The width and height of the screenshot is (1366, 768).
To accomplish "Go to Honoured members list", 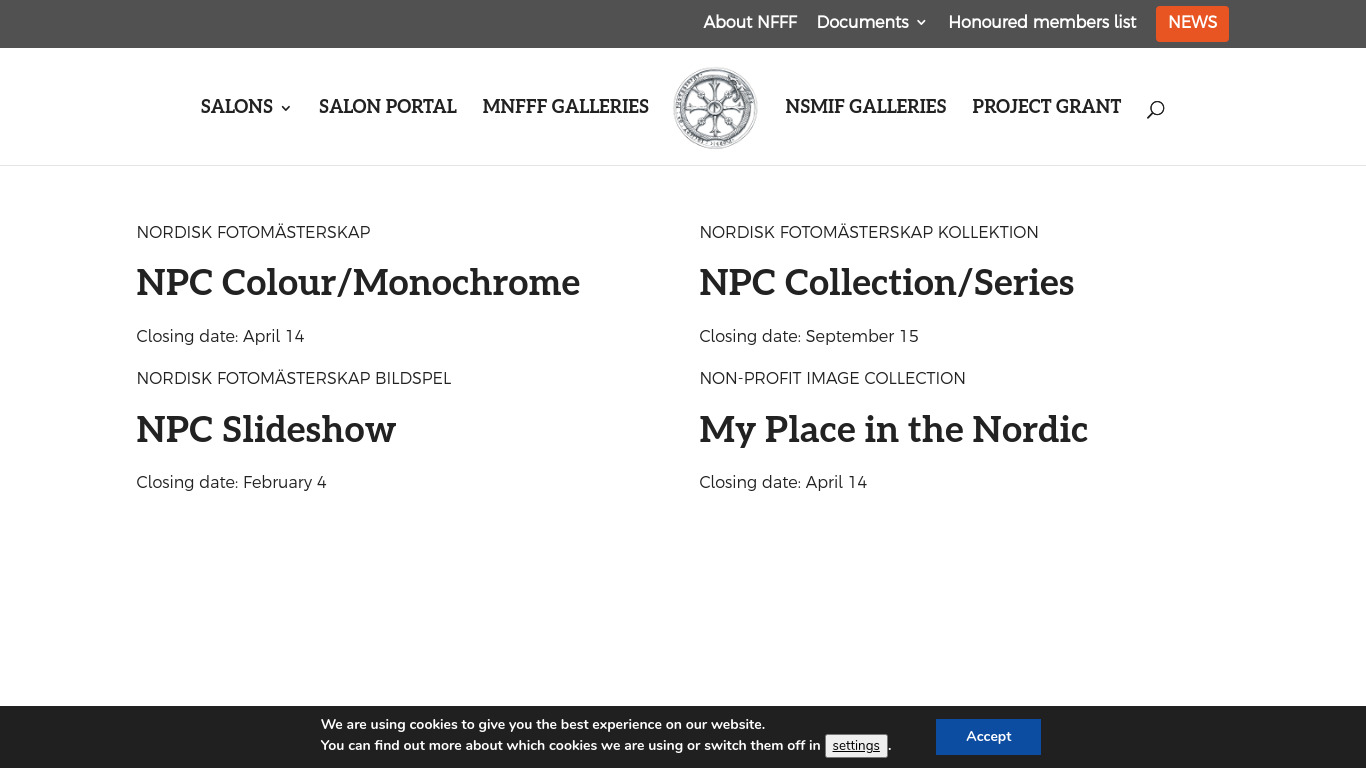I will point(1042,22).
